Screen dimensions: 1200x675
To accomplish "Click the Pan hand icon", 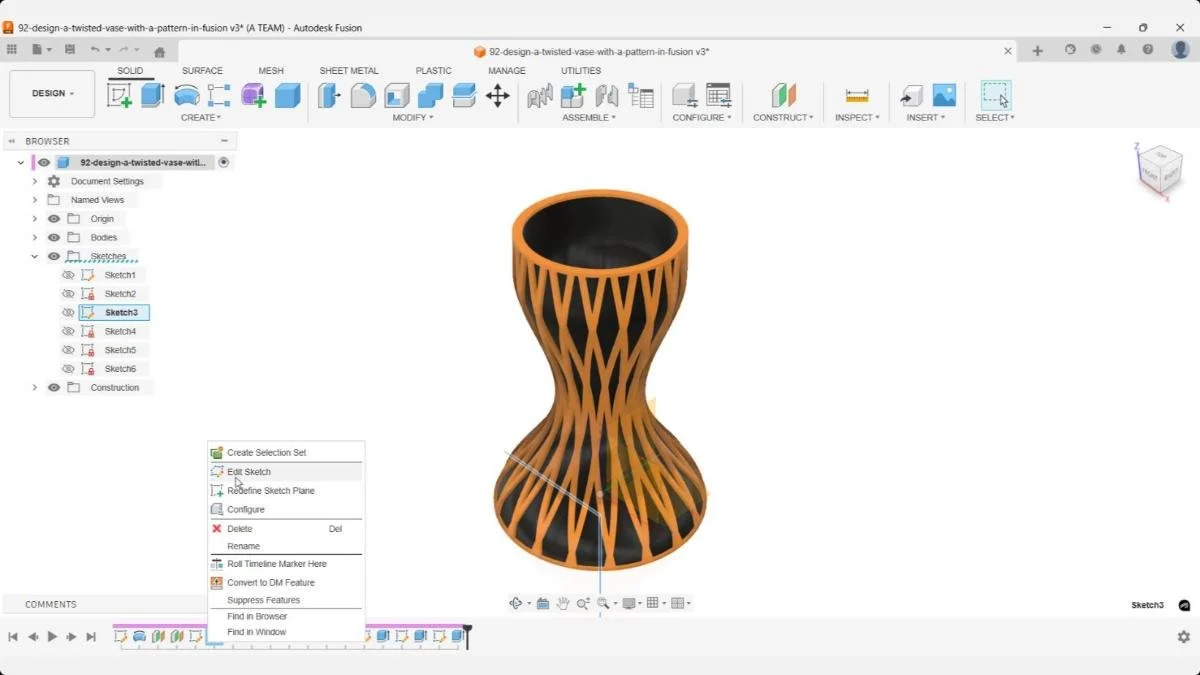I will pyautogui.click(x=563, y=603).
